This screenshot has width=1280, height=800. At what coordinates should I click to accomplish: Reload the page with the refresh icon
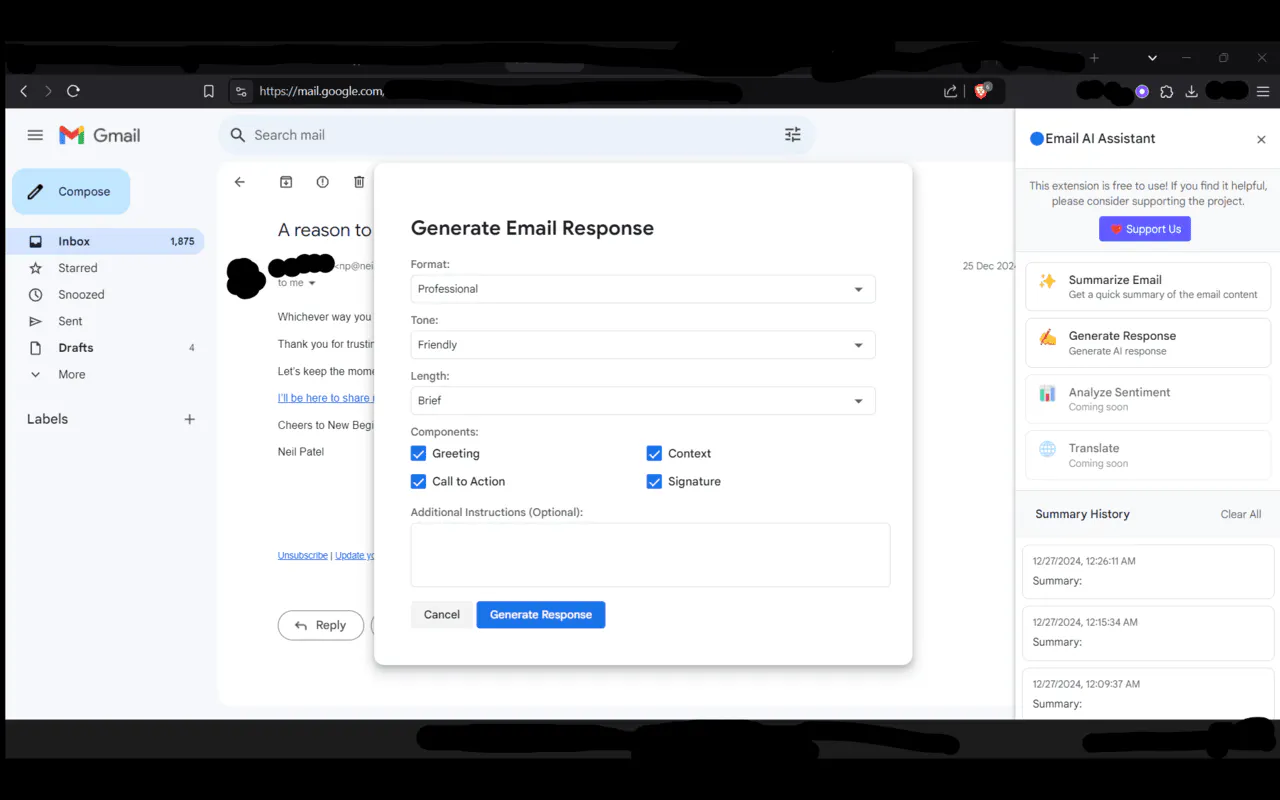click(73, 91)
